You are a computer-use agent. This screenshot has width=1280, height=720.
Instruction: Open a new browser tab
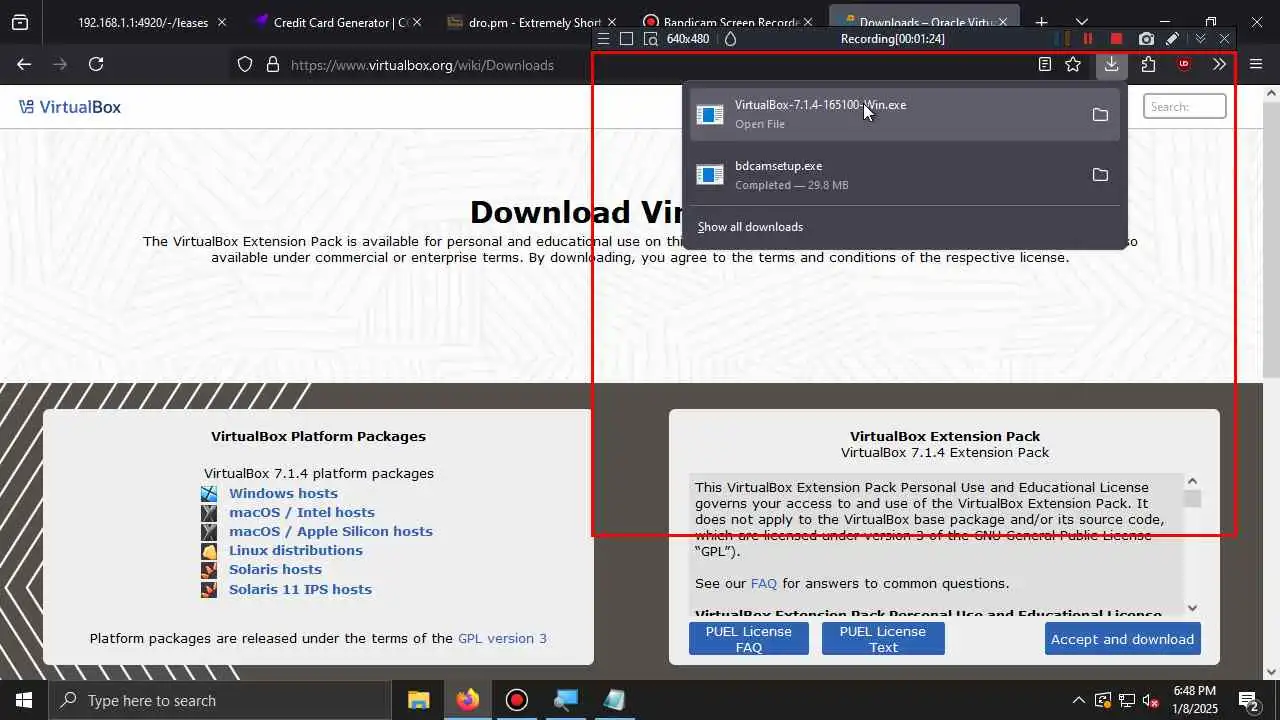1041,22
